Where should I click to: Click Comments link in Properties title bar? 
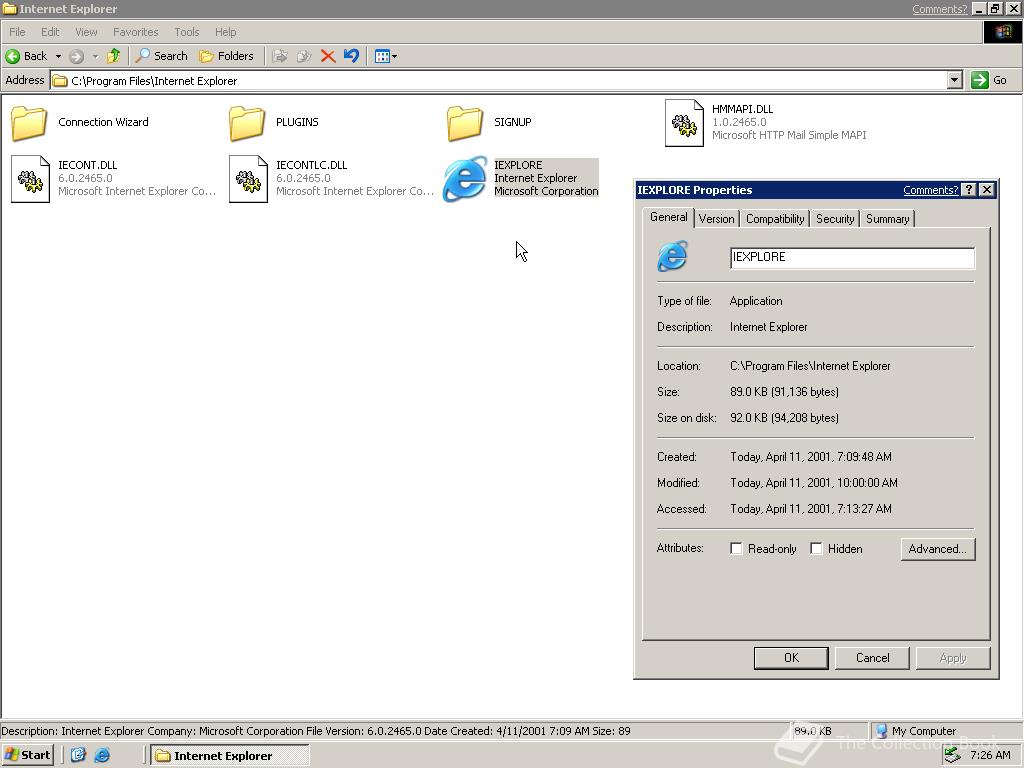[x=931, y=190]
